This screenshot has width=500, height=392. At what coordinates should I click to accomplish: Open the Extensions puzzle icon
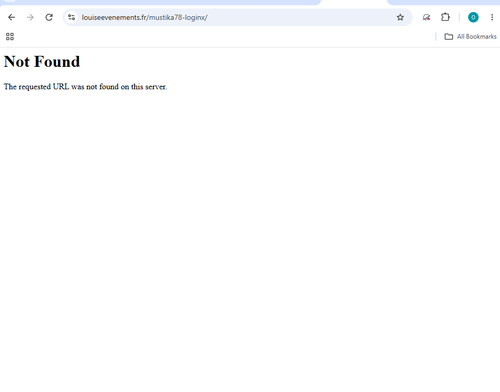pos(445,17)
